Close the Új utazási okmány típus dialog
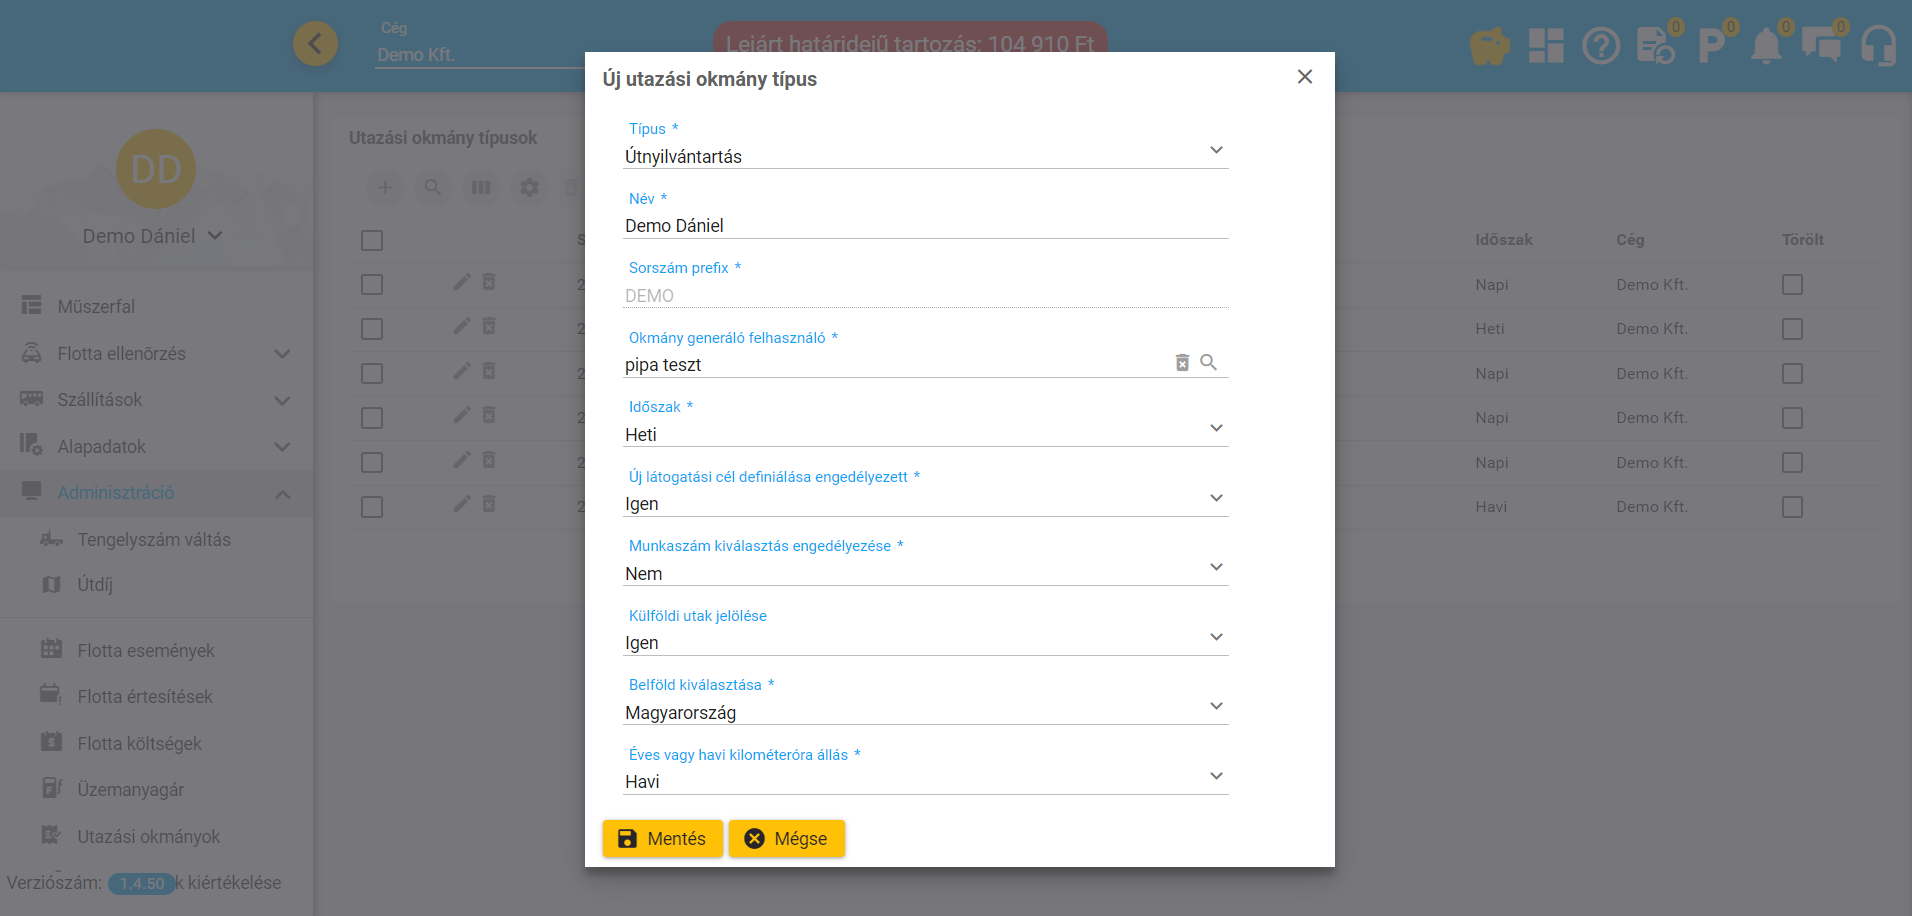This screenshot has height=916, width=1912. [x=1304, y=77]
